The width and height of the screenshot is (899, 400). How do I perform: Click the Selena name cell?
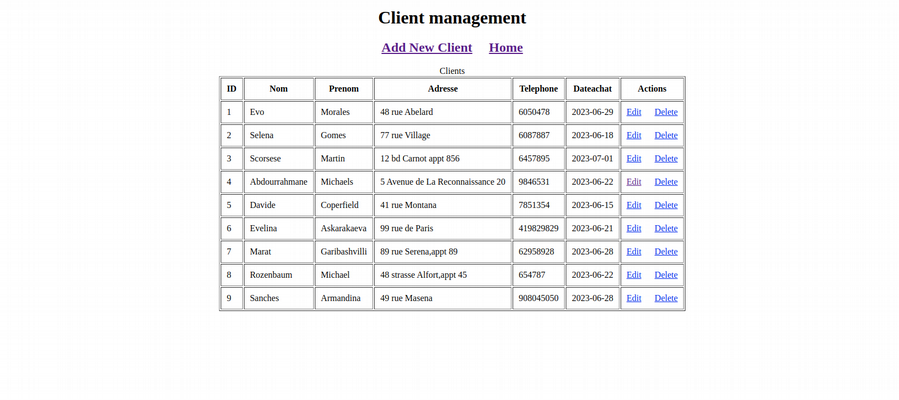coord(279,135)
